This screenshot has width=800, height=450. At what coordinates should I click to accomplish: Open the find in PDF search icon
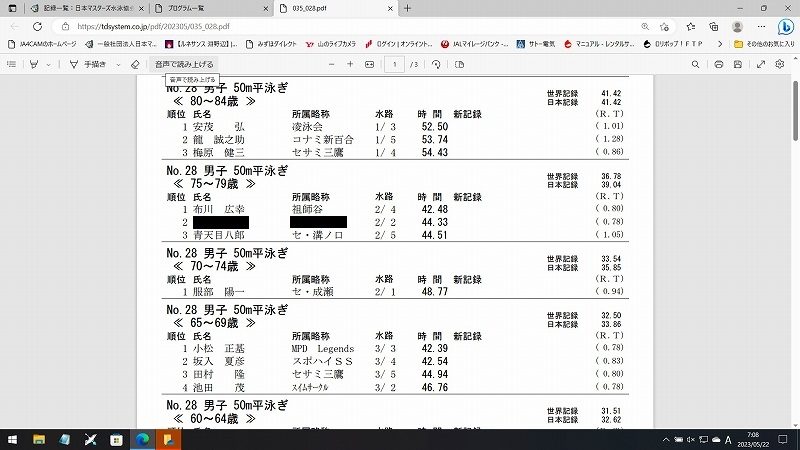coord(693,64)
